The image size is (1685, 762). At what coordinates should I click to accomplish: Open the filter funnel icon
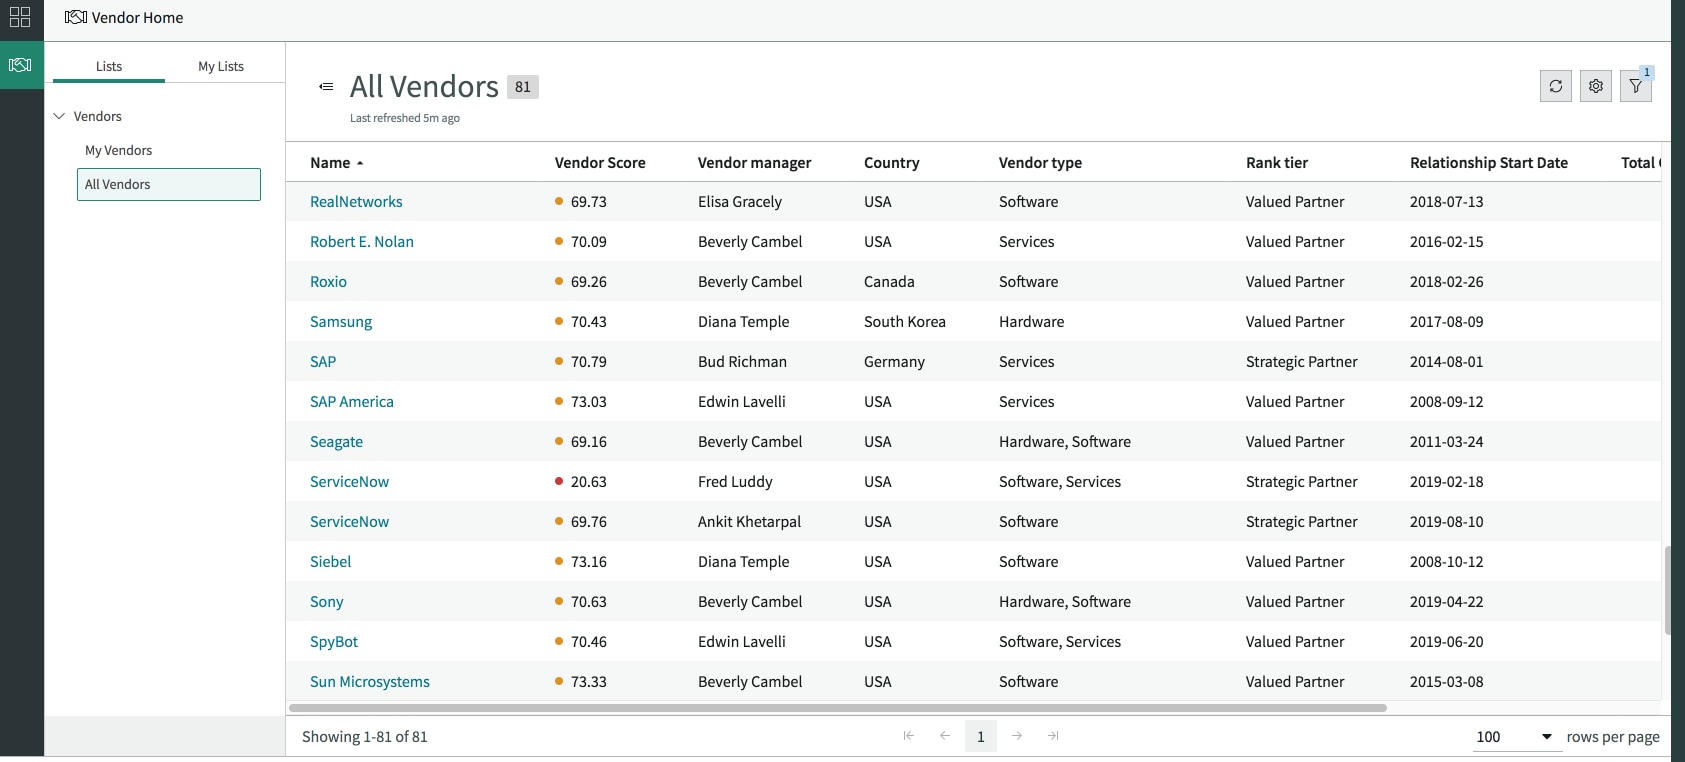(x=1636, y=86)
